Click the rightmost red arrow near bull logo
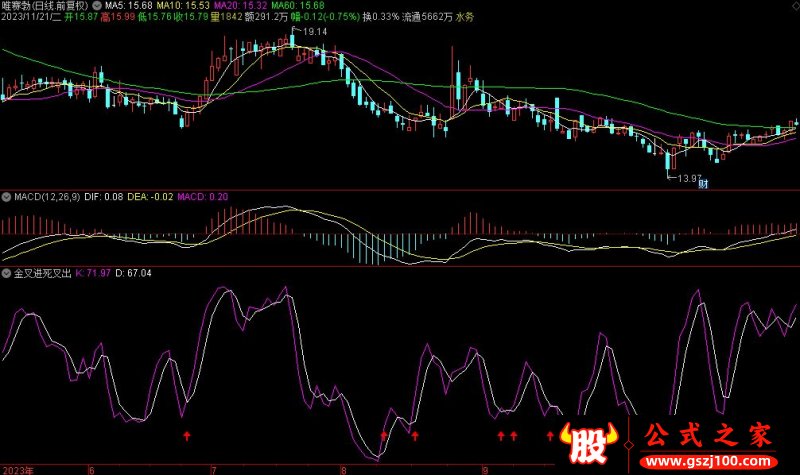Viewport: 800px width, 475px height. coord(550,436)
